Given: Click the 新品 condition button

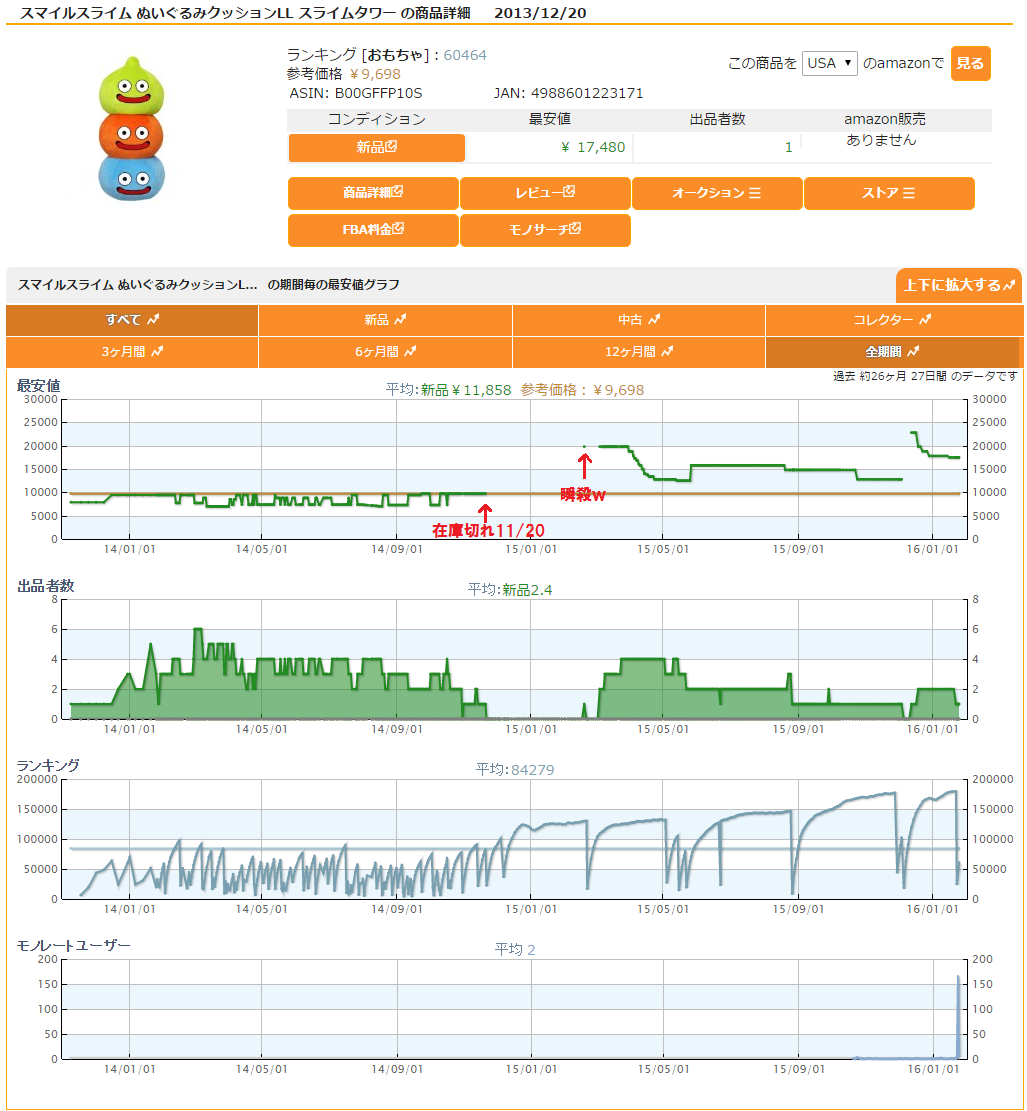Looking at the screenshot, I should tap(376, 147).
